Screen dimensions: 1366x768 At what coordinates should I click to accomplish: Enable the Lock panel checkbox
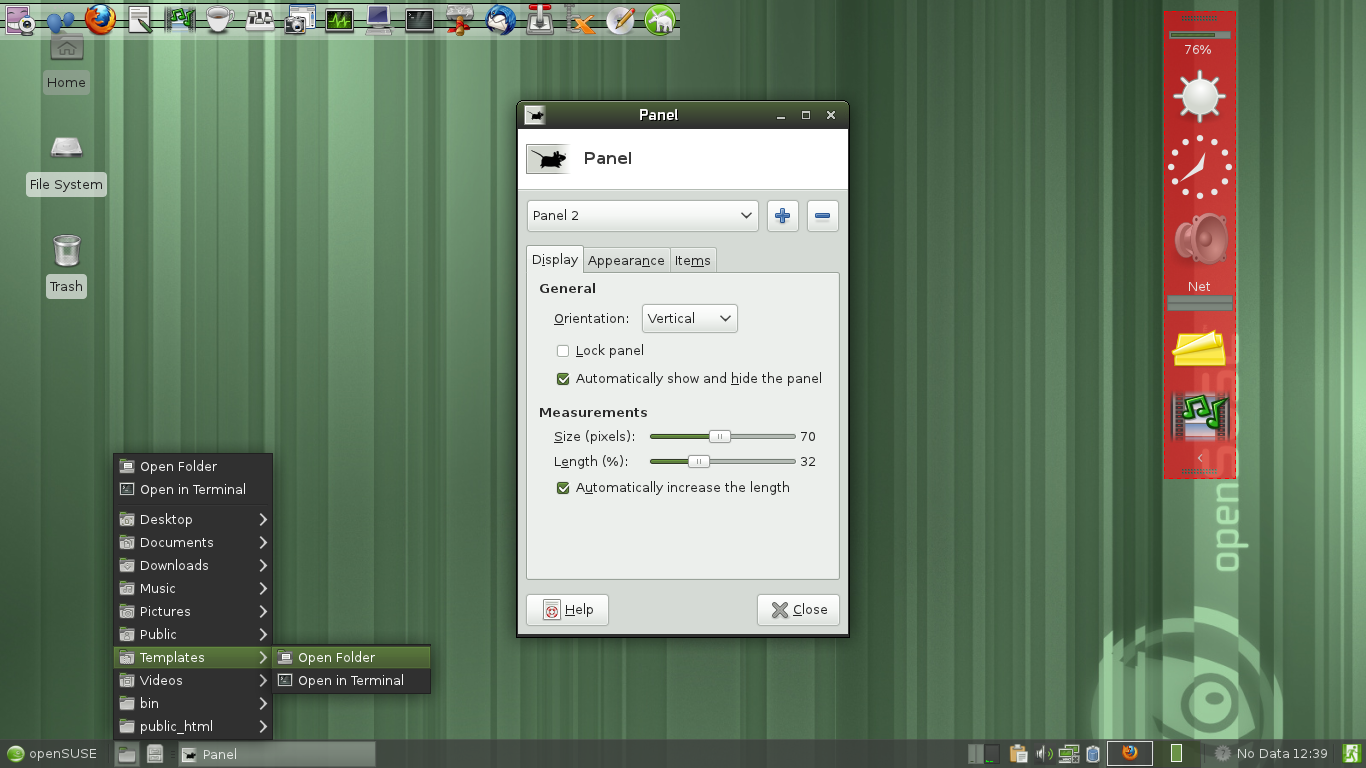click(563, 351)
